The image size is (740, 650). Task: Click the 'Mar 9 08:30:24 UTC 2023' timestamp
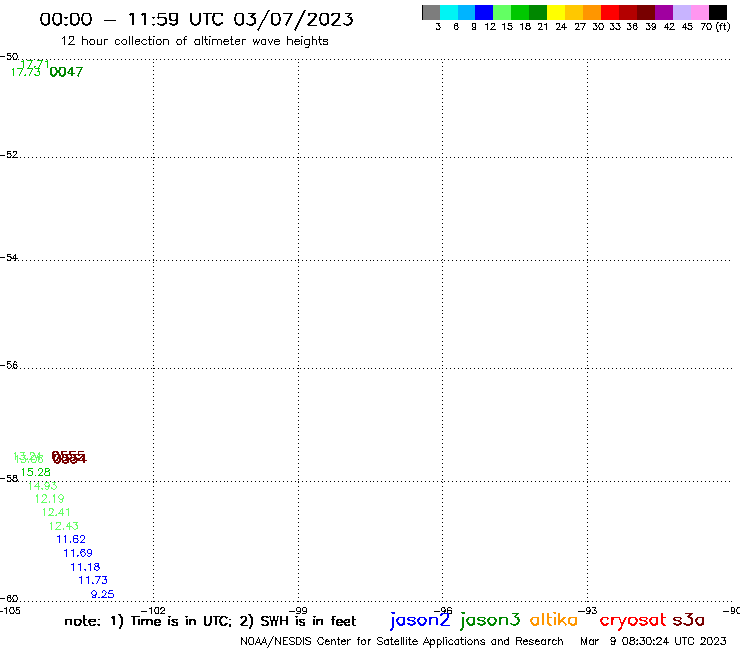(x=653, y=641)
